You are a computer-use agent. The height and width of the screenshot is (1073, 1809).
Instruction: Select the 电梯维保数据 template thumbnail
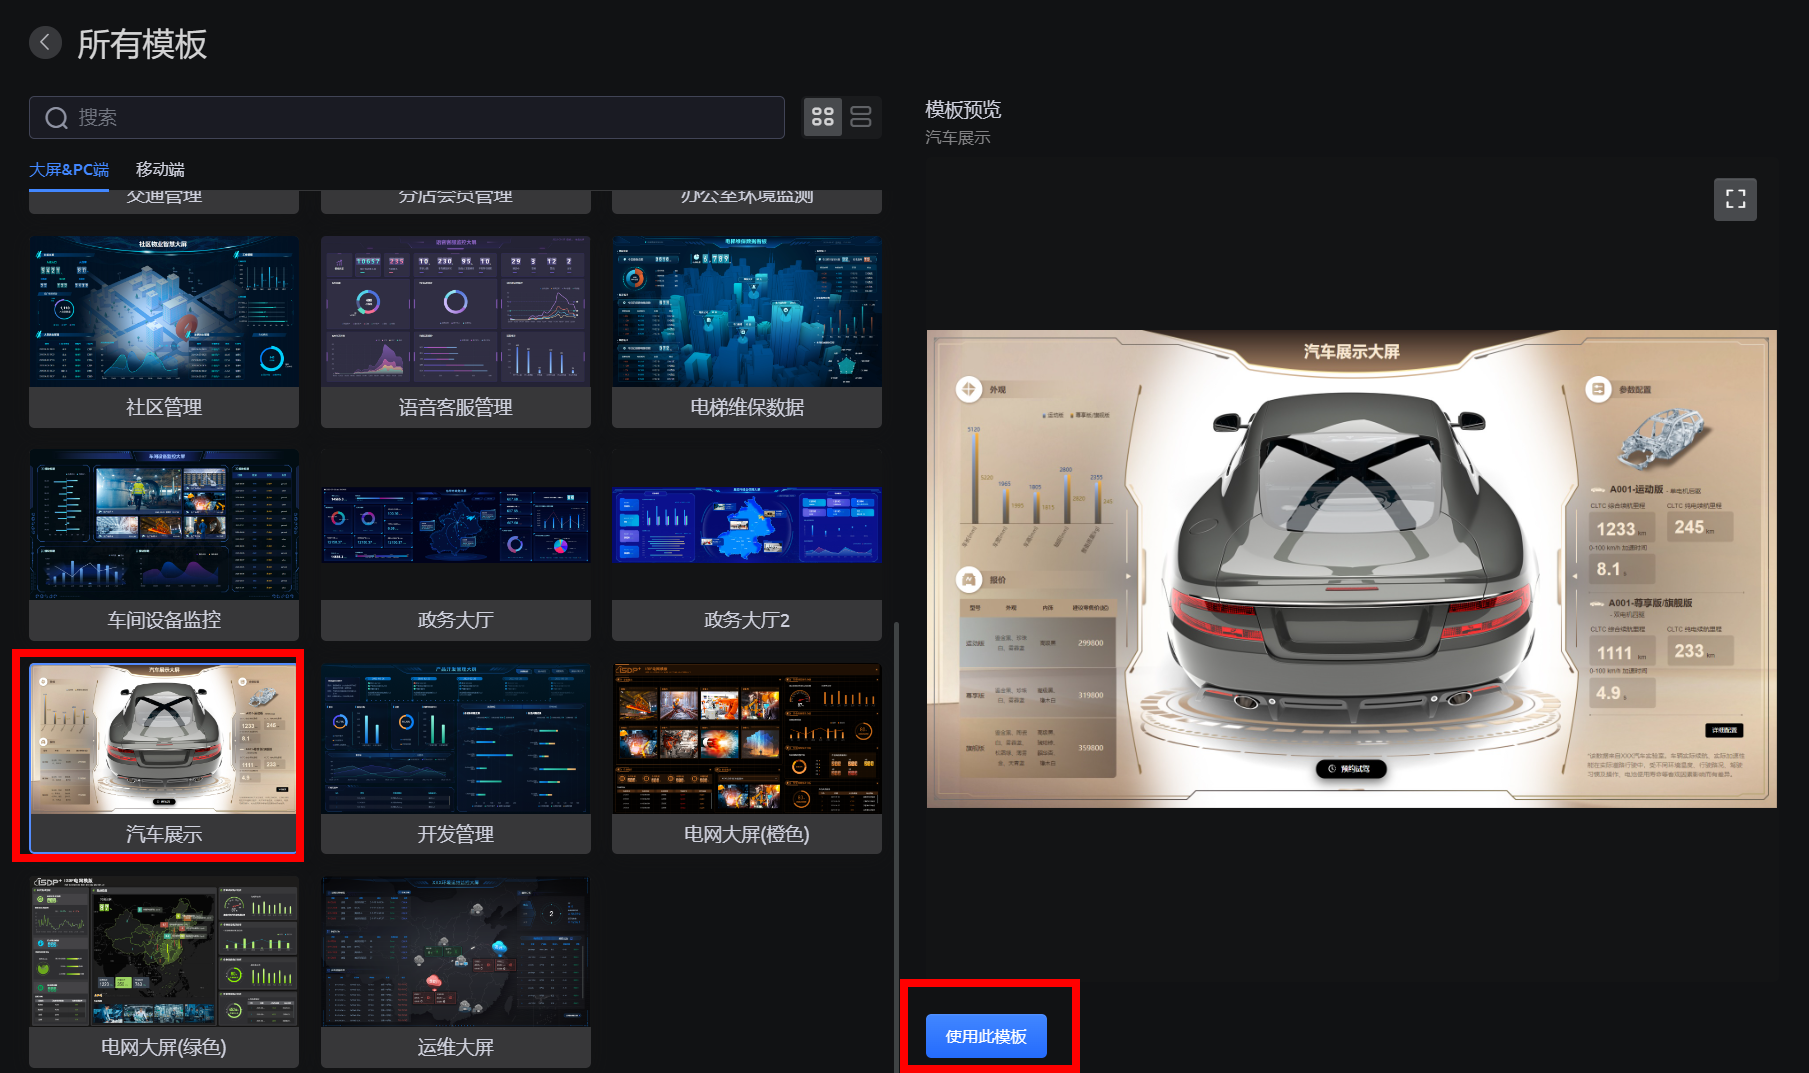[x=747, y=312]
